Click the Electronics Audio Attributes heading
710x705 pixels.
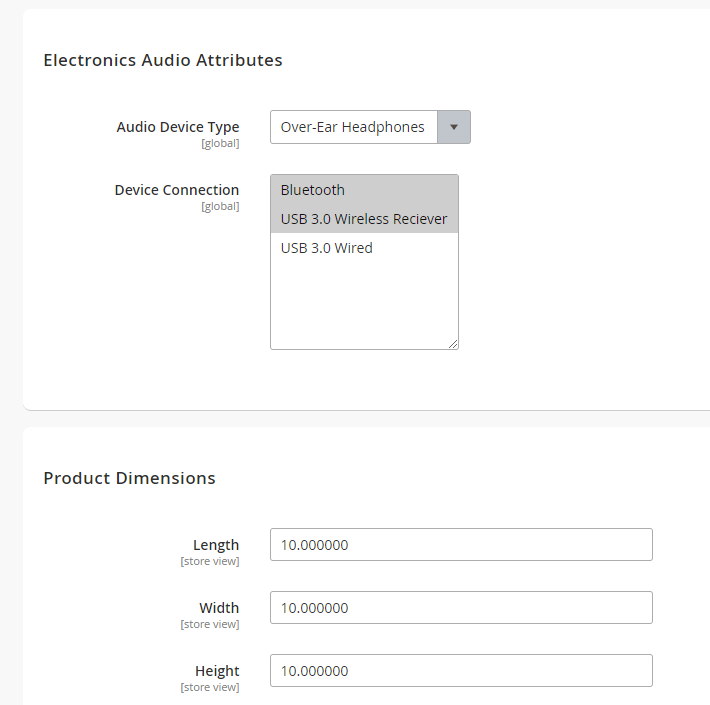[x=163, y=60]
